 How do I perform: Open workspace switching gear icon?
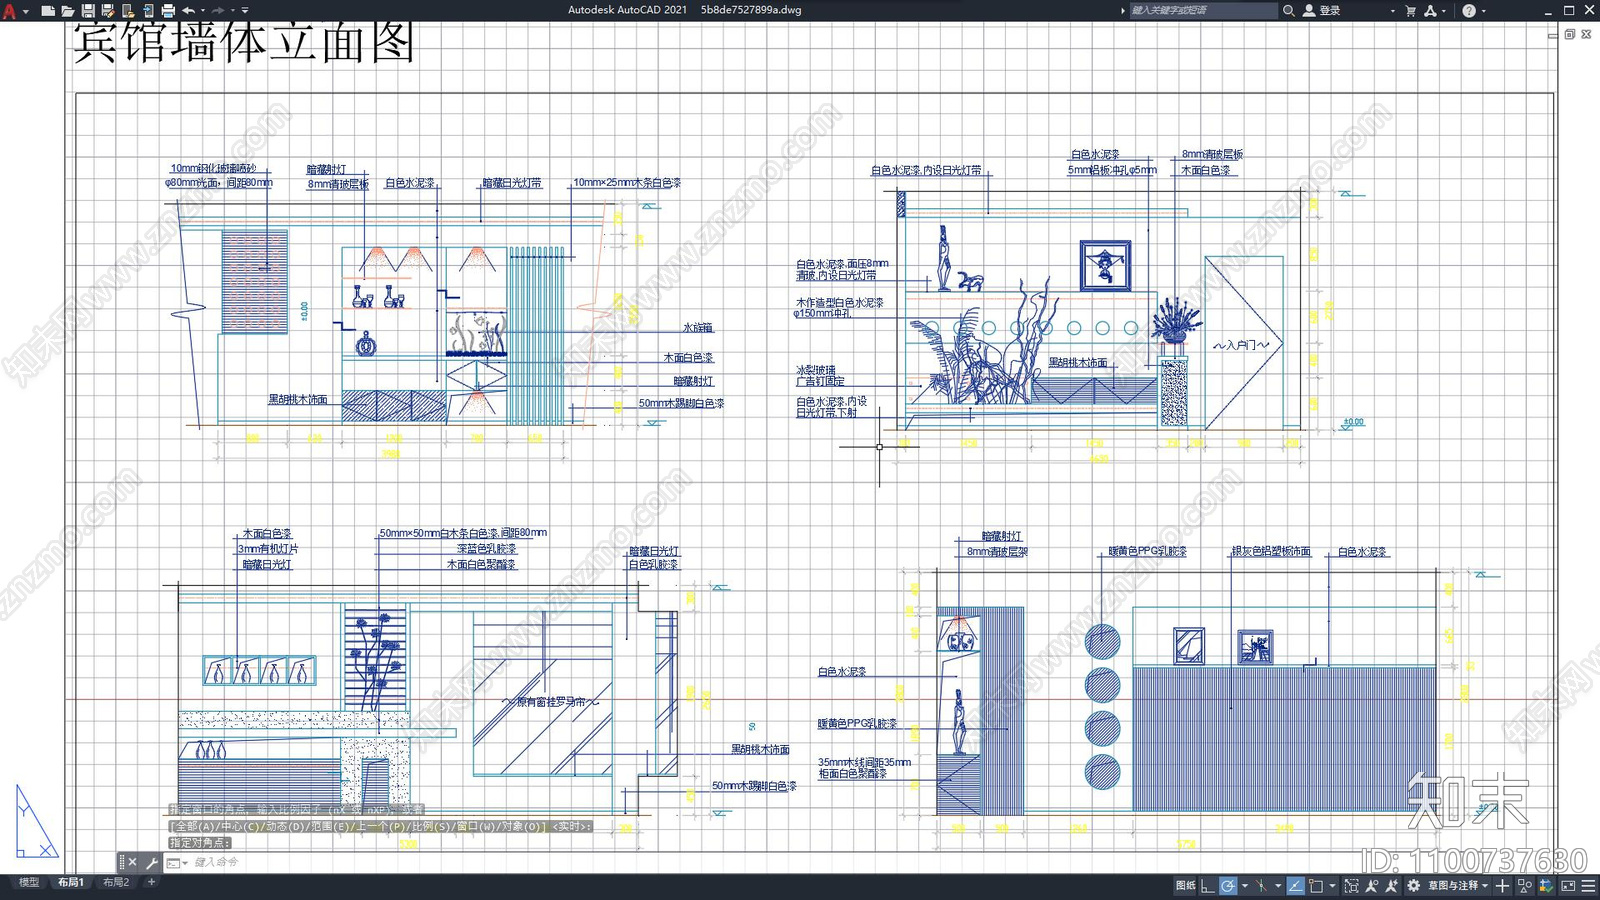[x=1413, y=886]
